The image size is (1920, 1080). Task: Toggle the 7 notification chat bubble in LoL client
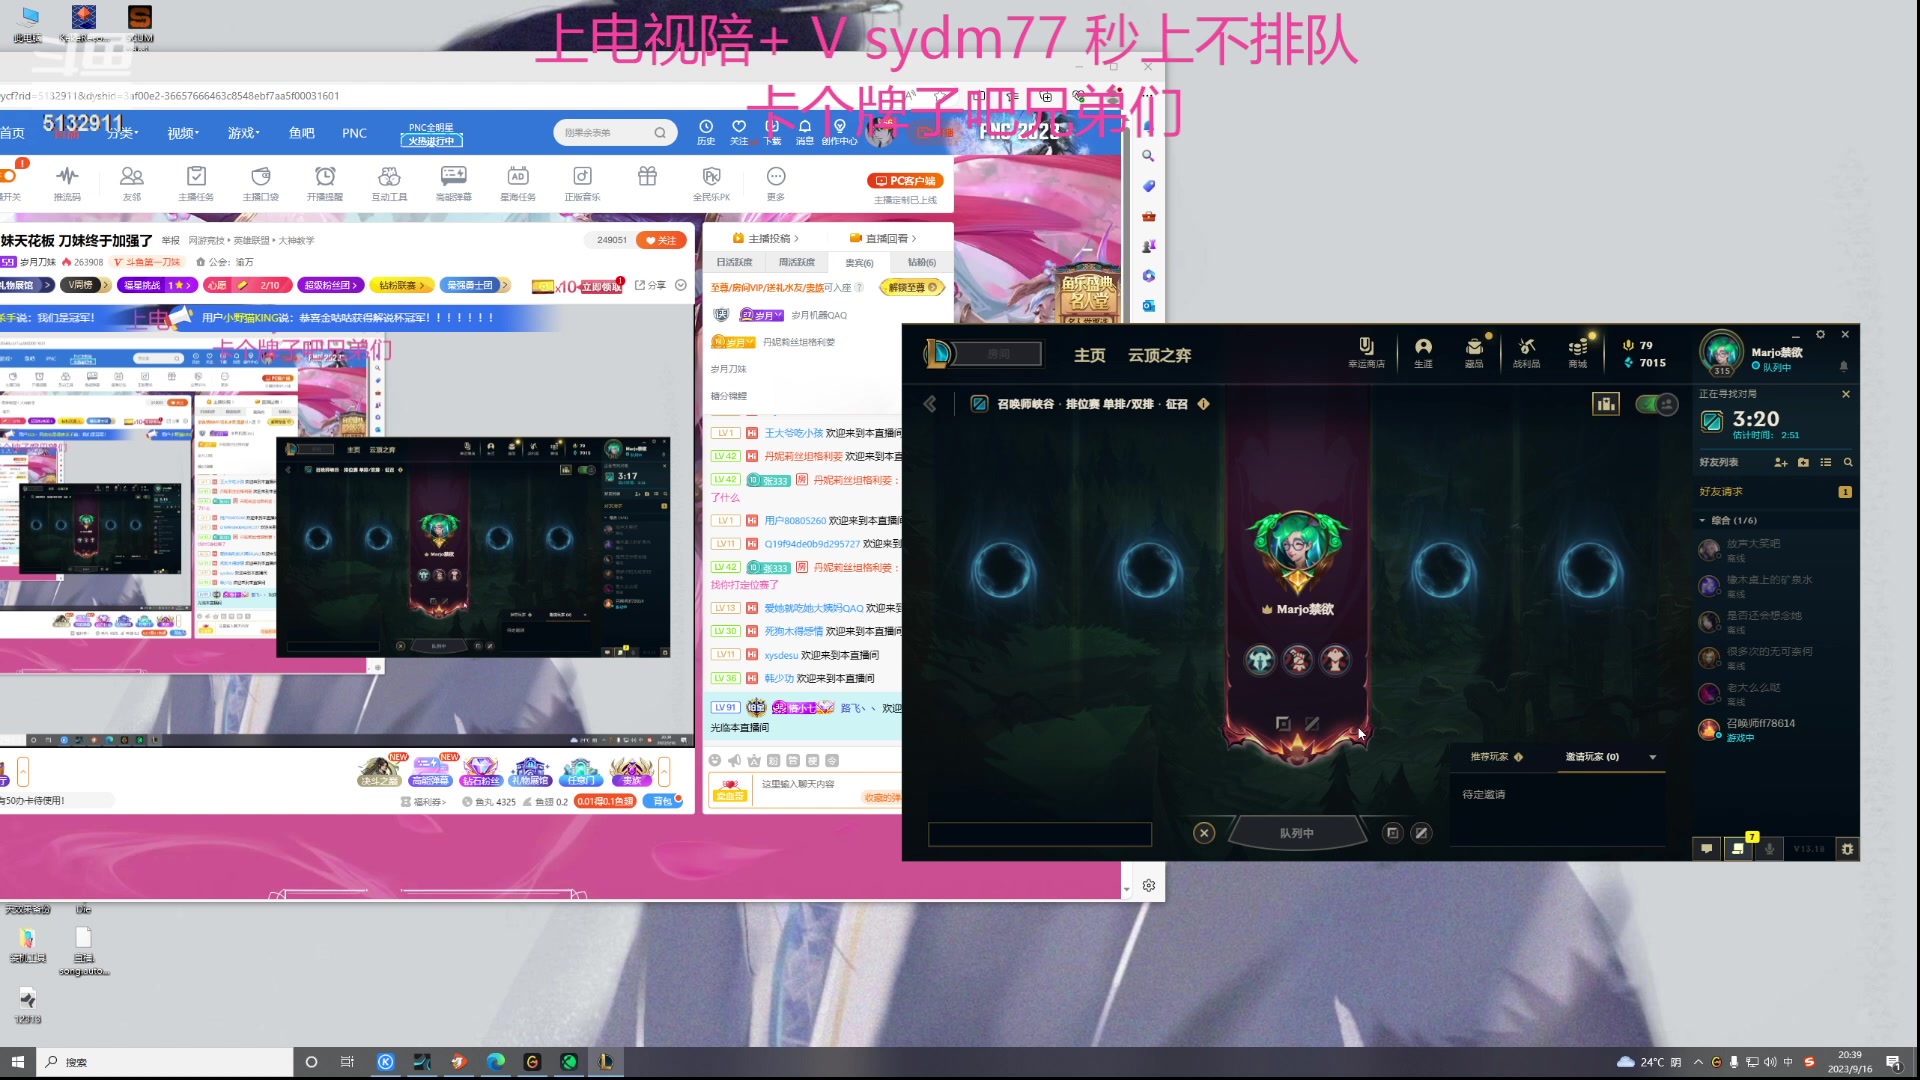[x=1738, y=848]
